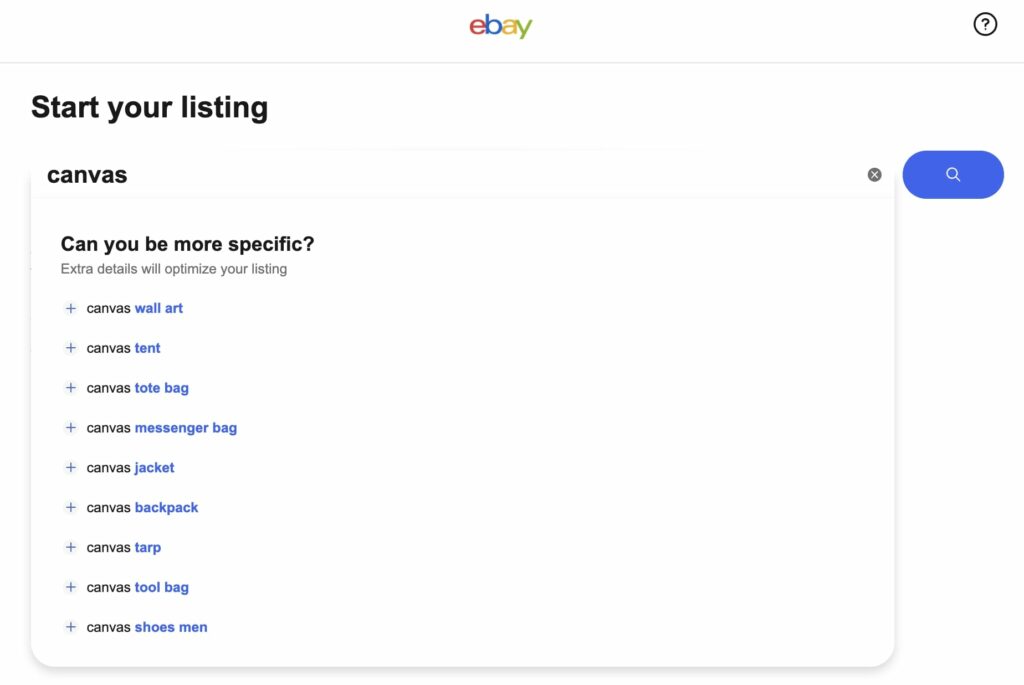This screenshot has width=1024, height=685.
Task: Click the plus icon next to canvas backpack
Action: click(x=70, y=507)
